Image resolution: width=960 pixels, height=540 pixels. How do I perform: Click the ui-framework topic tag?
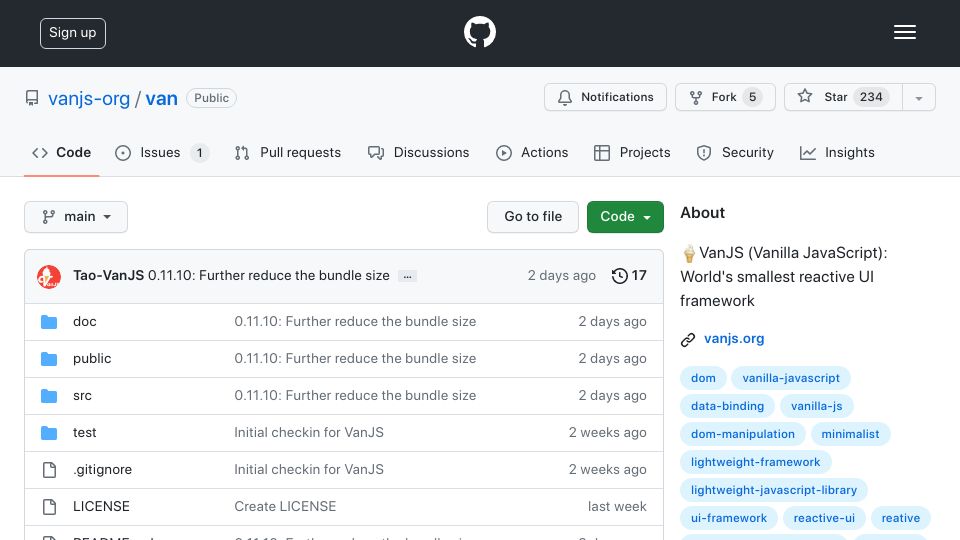point(729,518)
